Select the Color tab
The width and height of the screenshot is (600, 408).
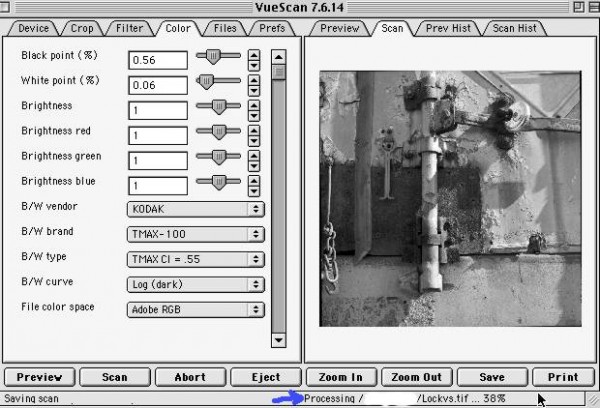coord(178,28)
